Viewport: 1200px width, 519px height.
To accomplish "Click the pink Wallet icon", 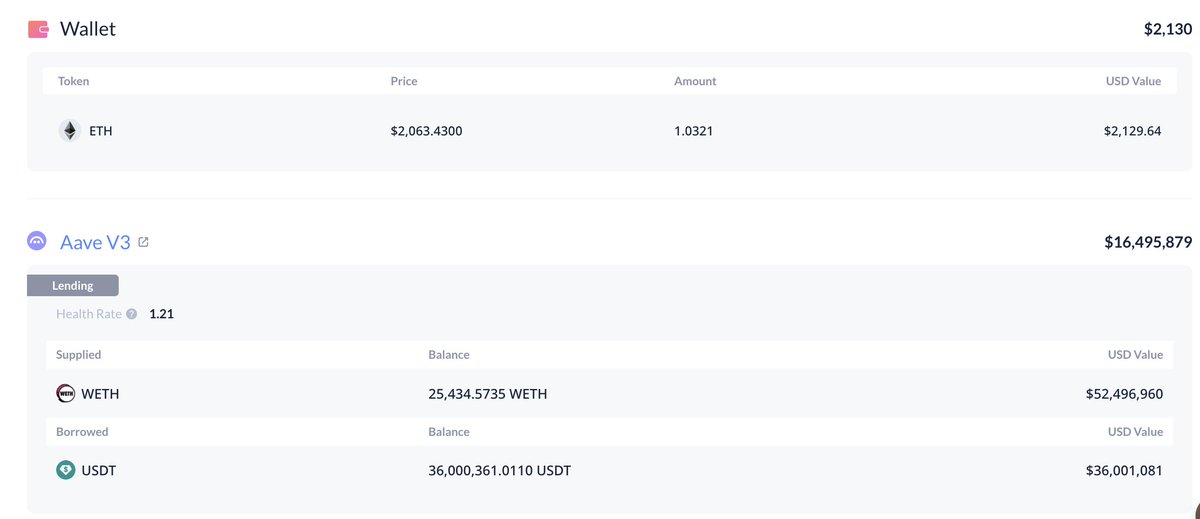I will click(x=38, y=30).
